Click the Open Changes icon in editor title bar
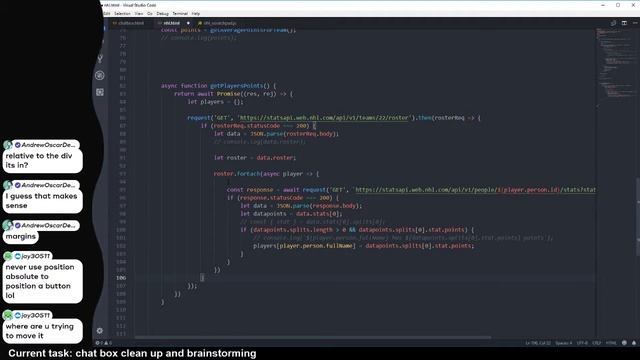640x360 pixels. coord(613,23)
